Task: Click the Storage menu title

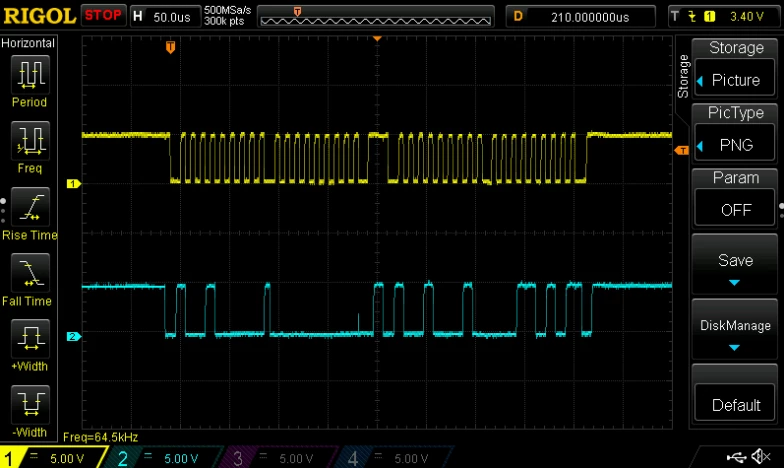Action: click(736, 48)
